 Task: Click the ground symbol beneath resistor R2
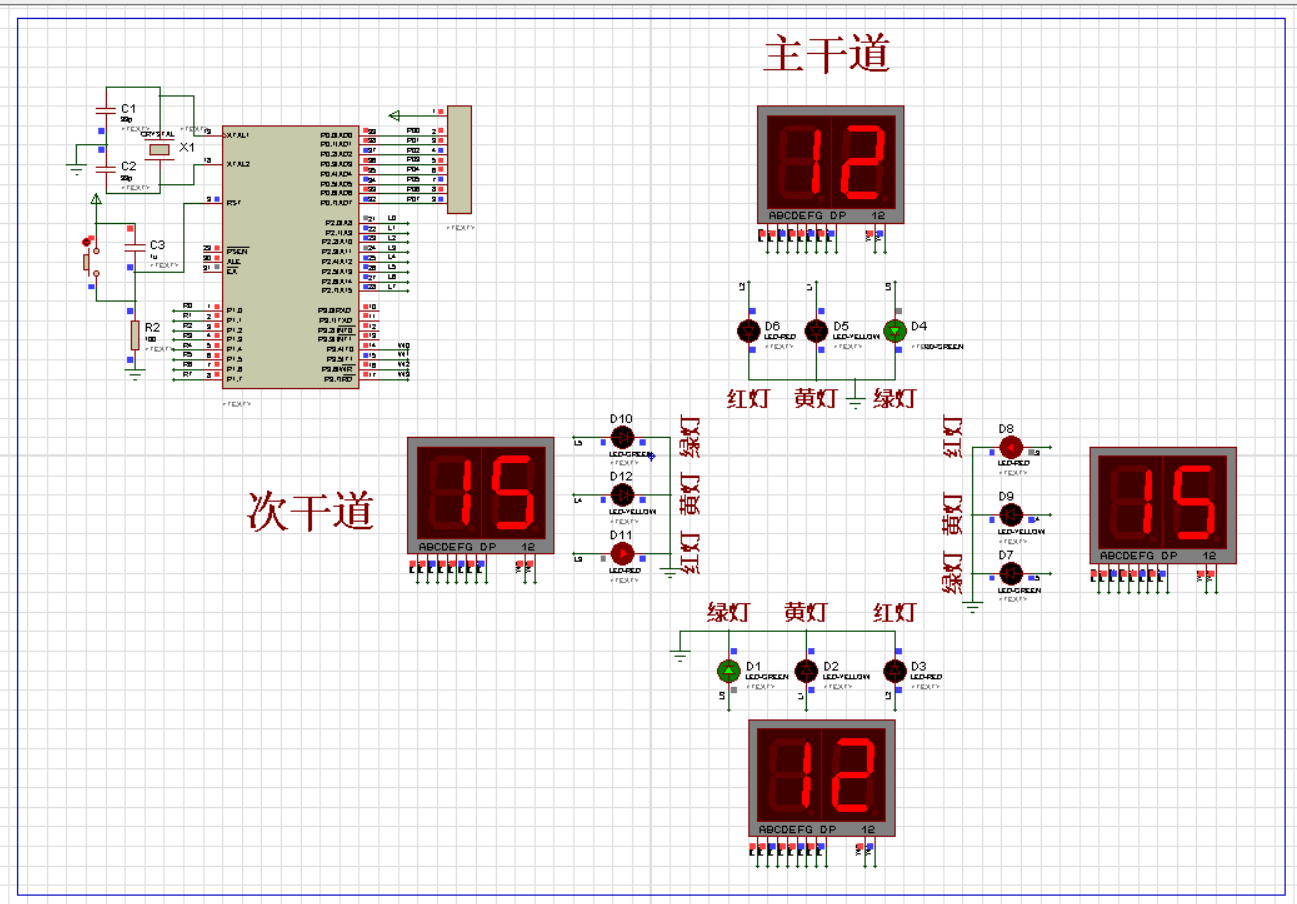coord(134,374)
